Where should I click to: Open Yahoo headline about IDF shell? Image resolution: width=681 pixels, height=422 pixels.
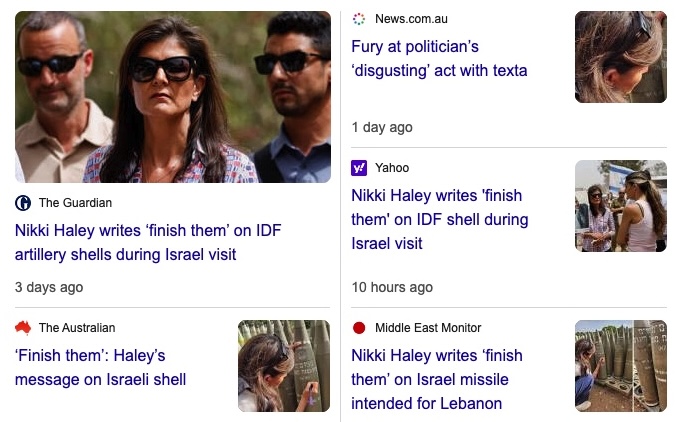tap(440, 219)
